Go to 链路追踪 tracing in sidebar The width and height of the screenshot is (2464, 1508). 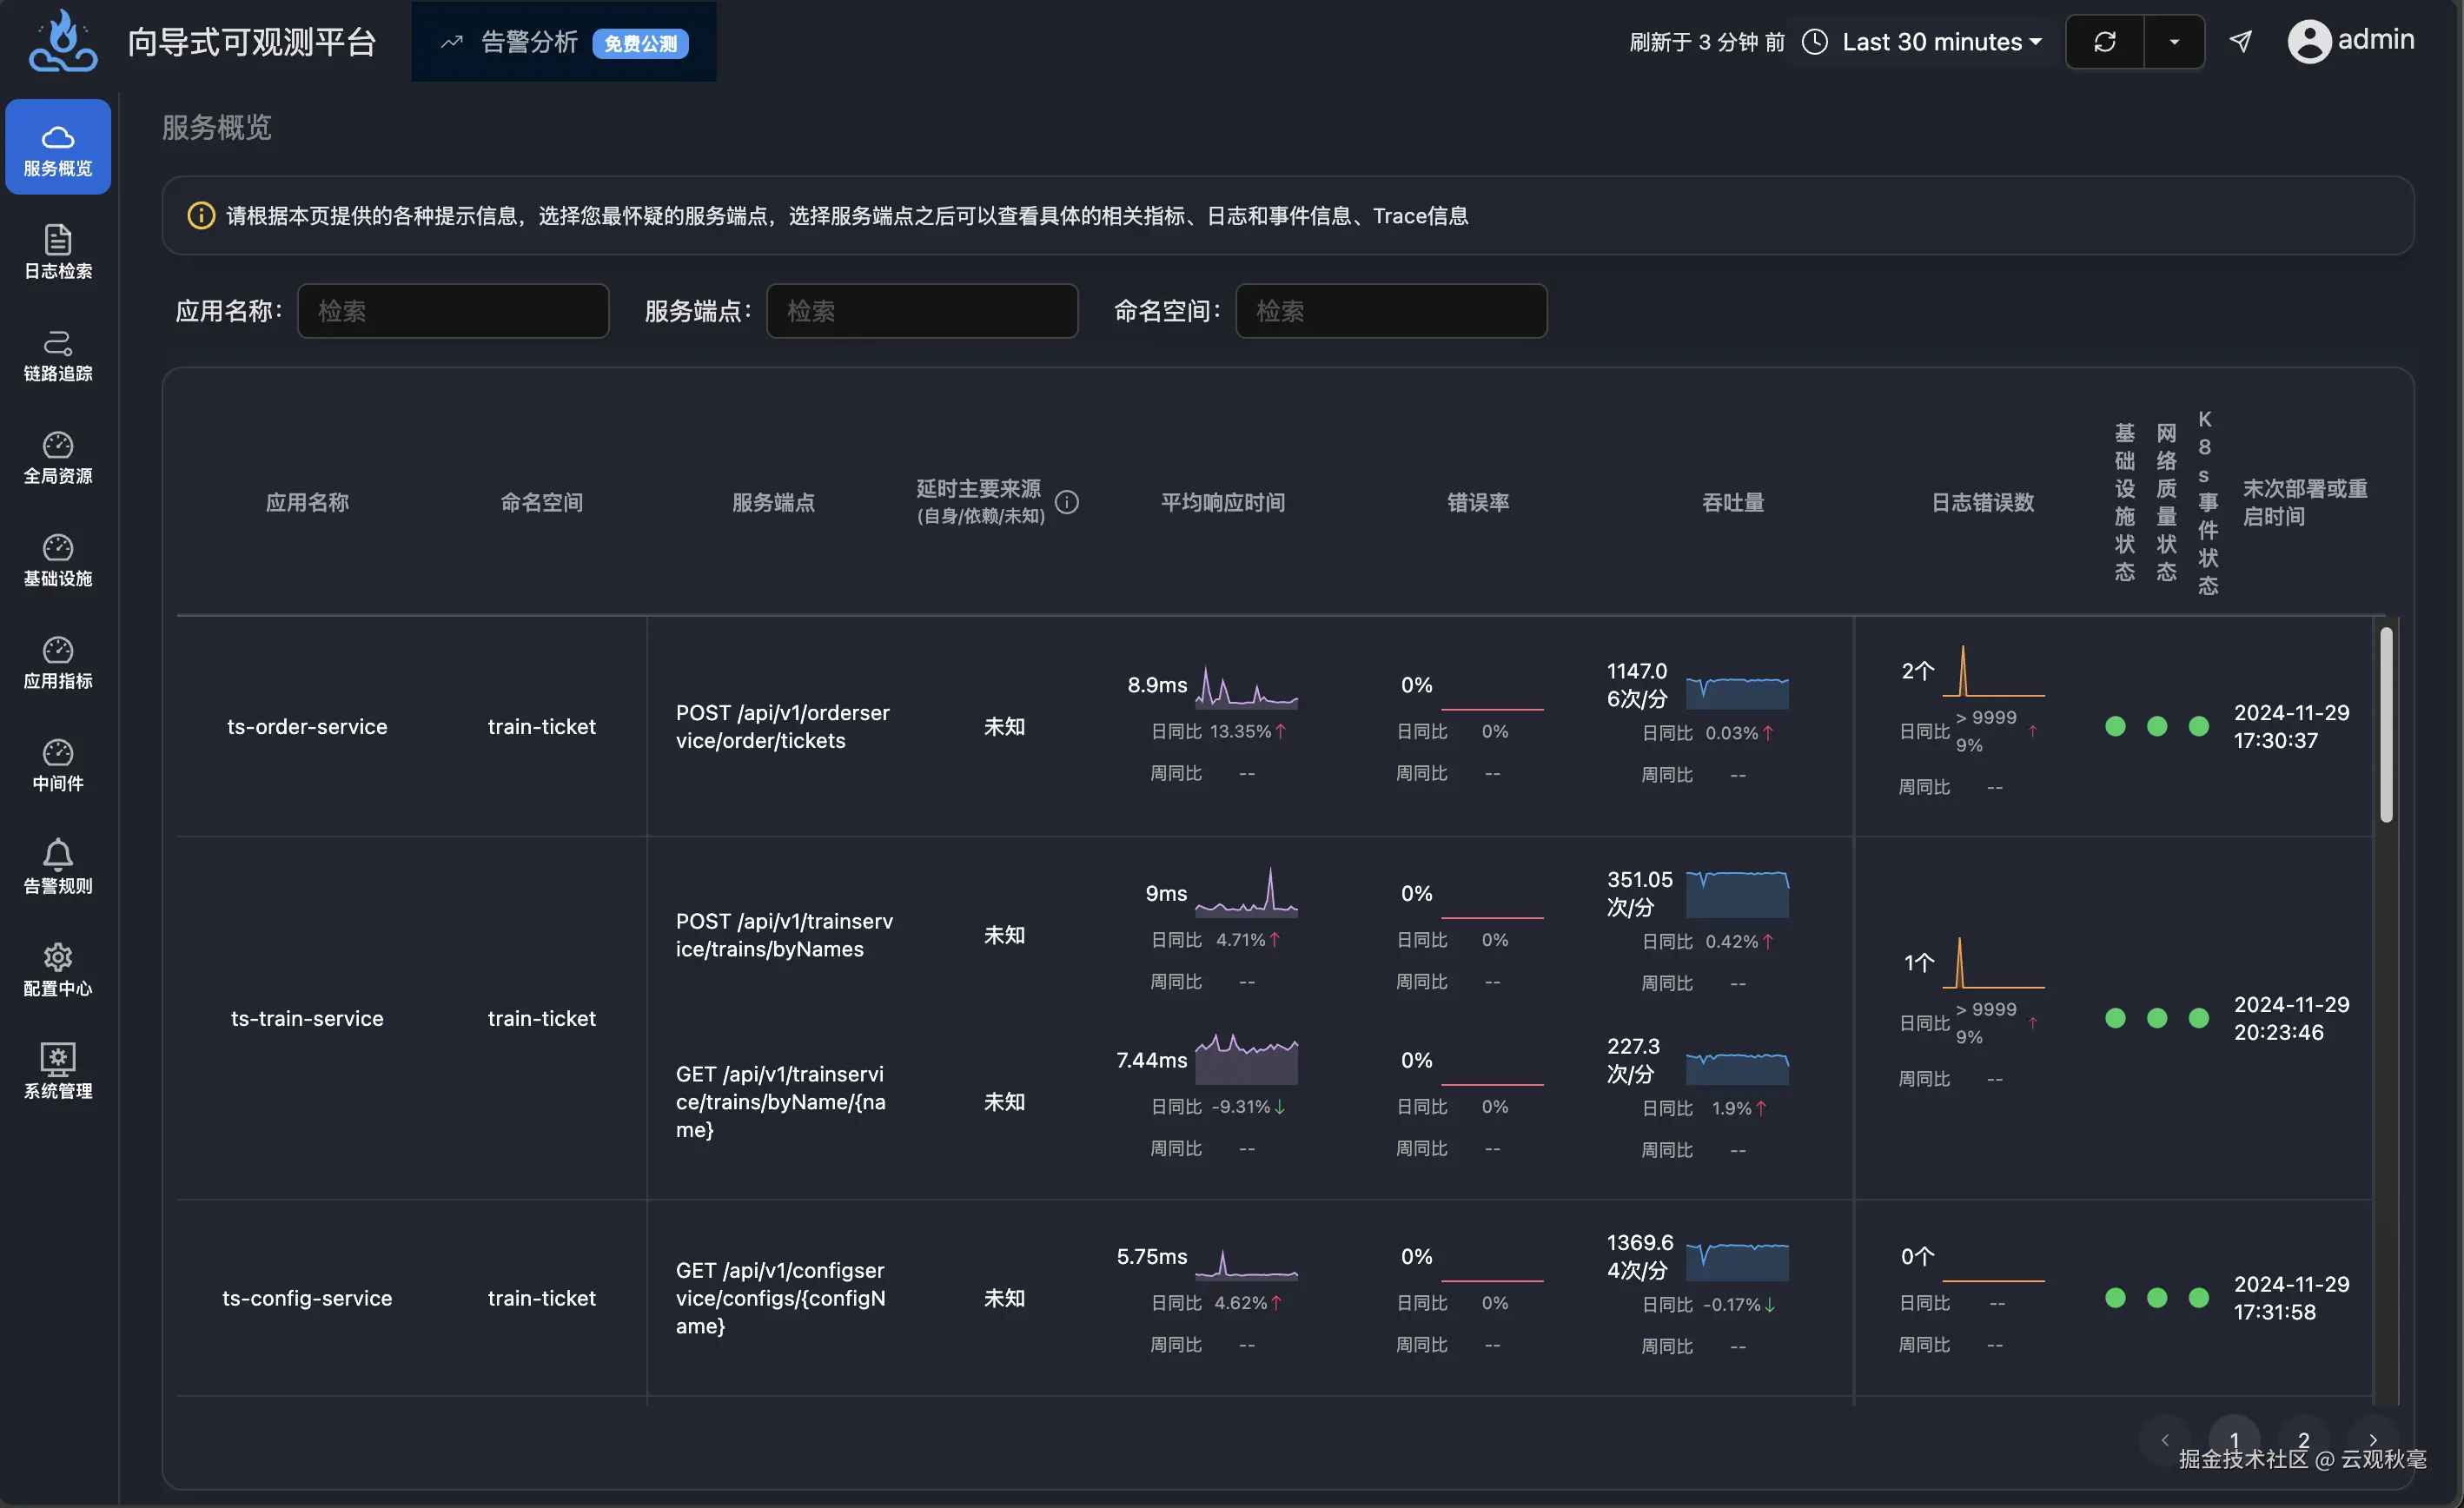58,354
